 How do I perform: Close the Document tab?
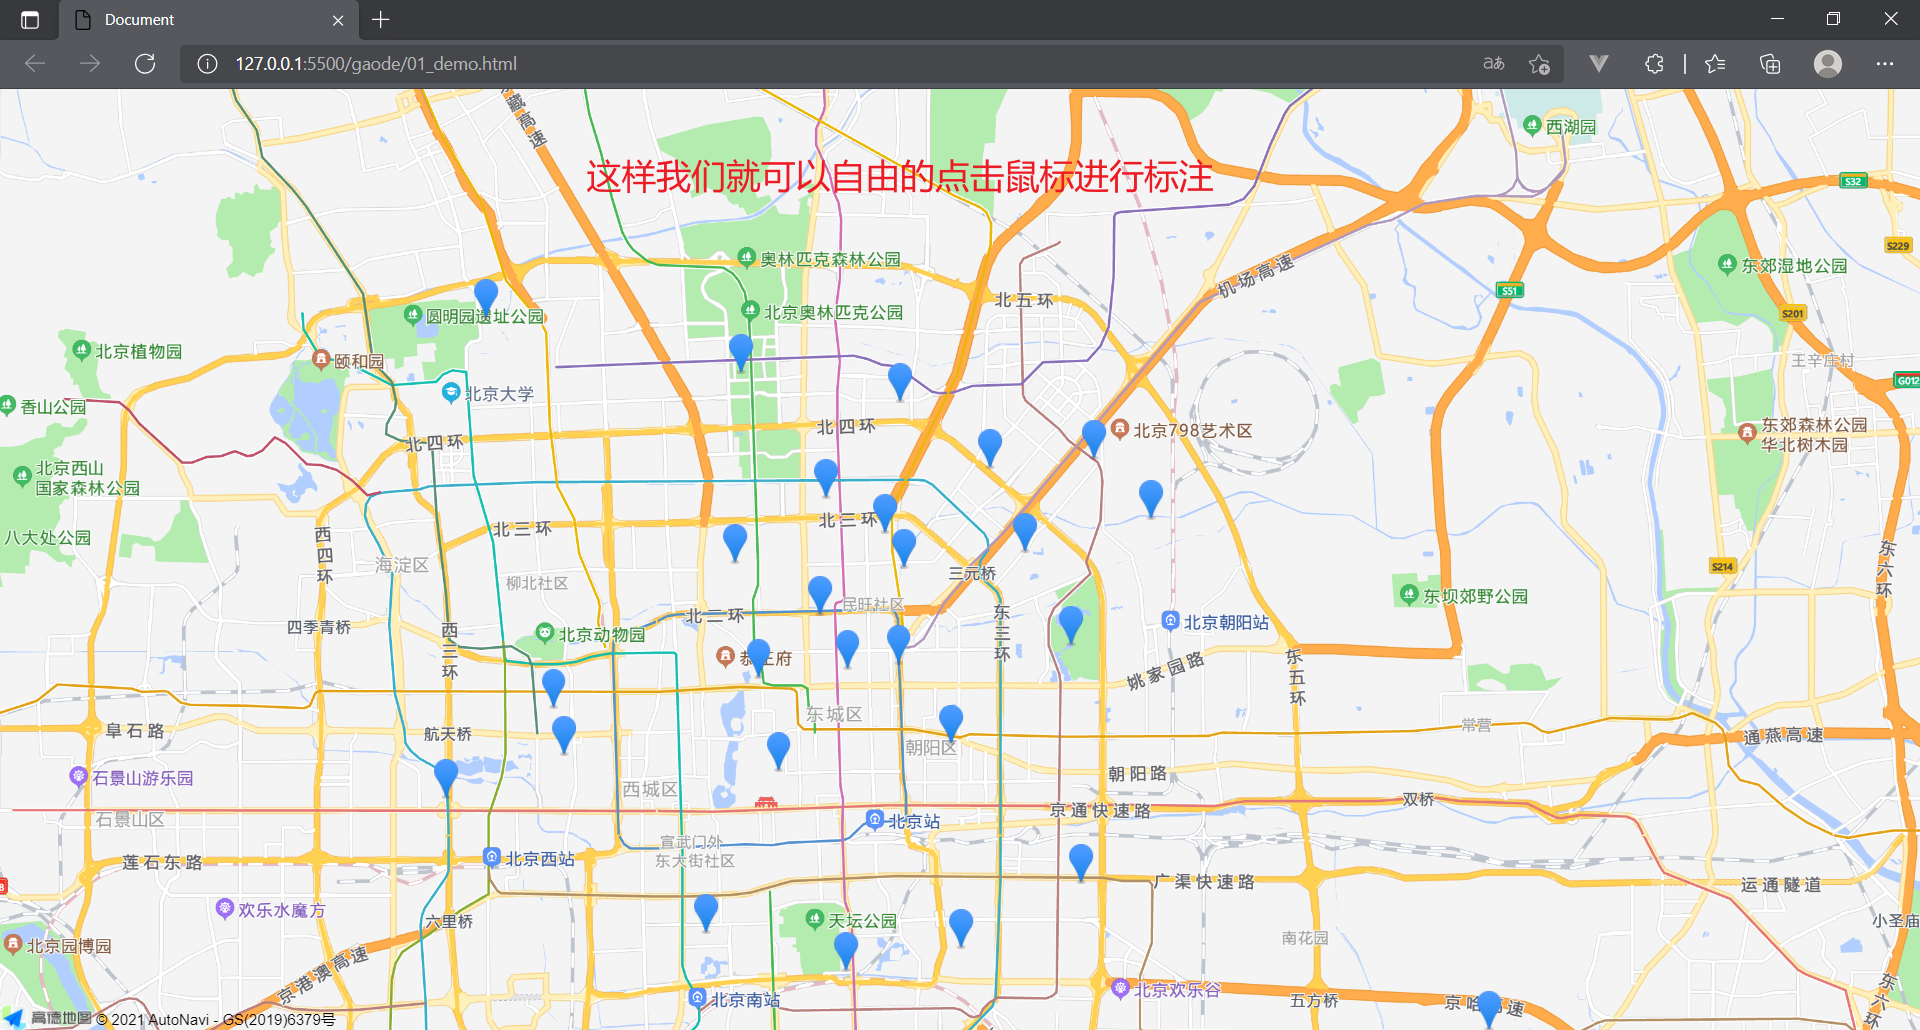point(338,20)
